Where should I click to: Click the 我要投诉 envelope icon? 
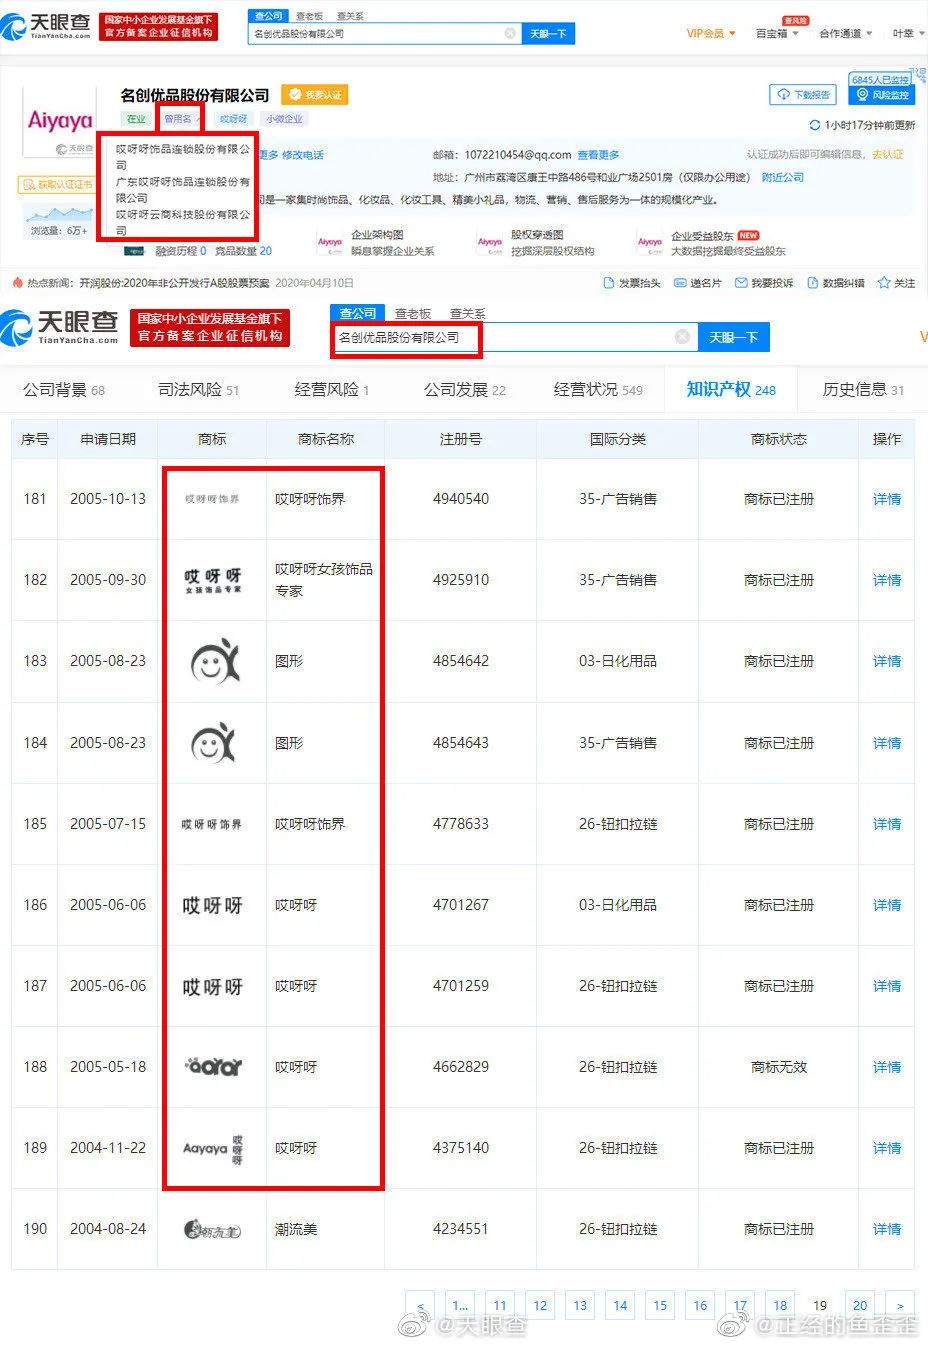(x=741, y=283)
